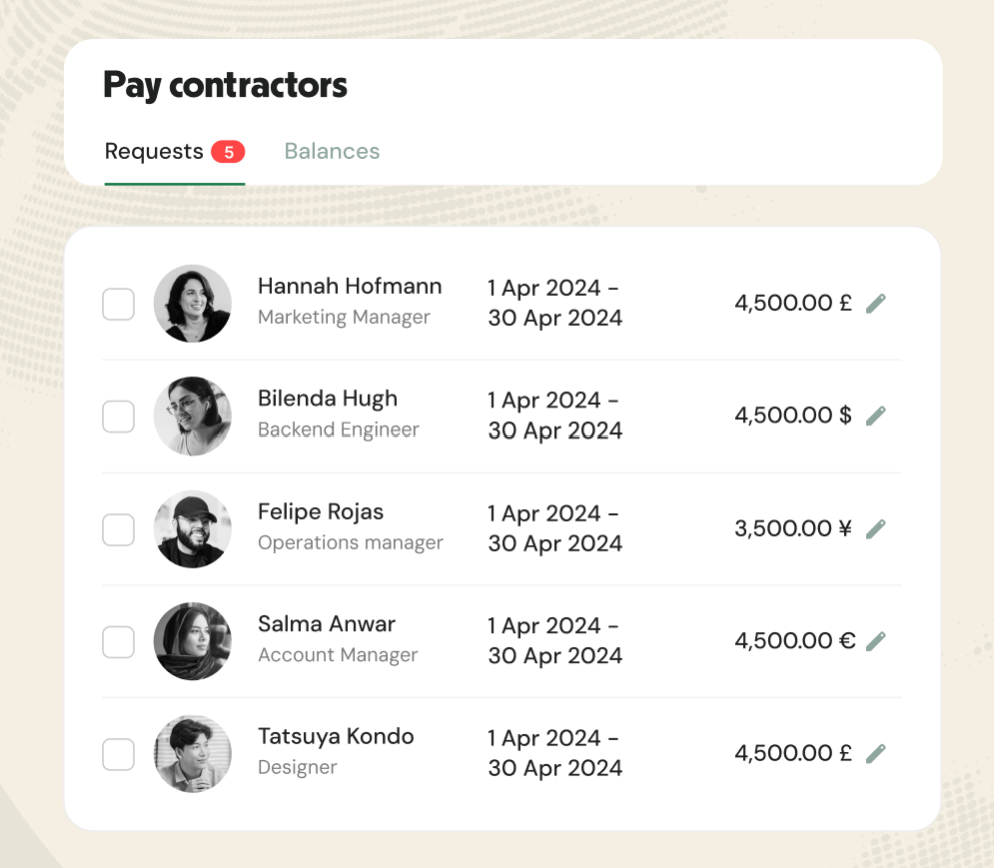Edit Tatsuya Kondo's payment amount

(x=876, y=753)
